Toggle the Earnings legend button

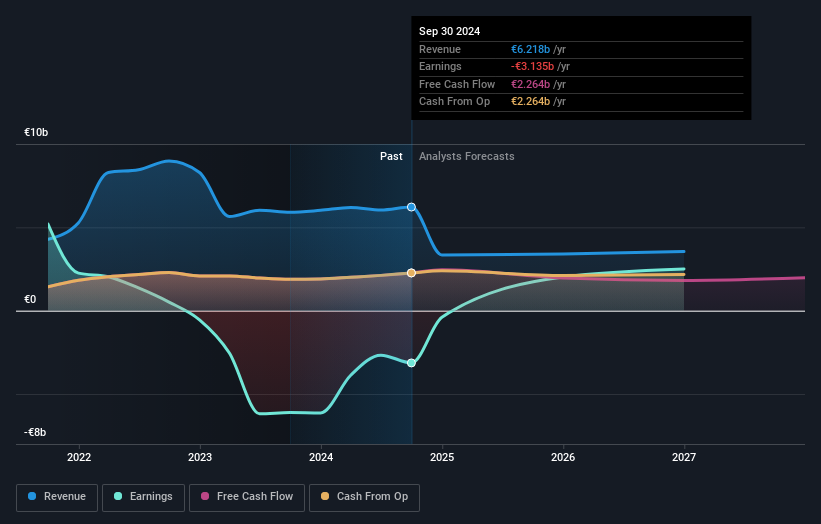(143, 497)
